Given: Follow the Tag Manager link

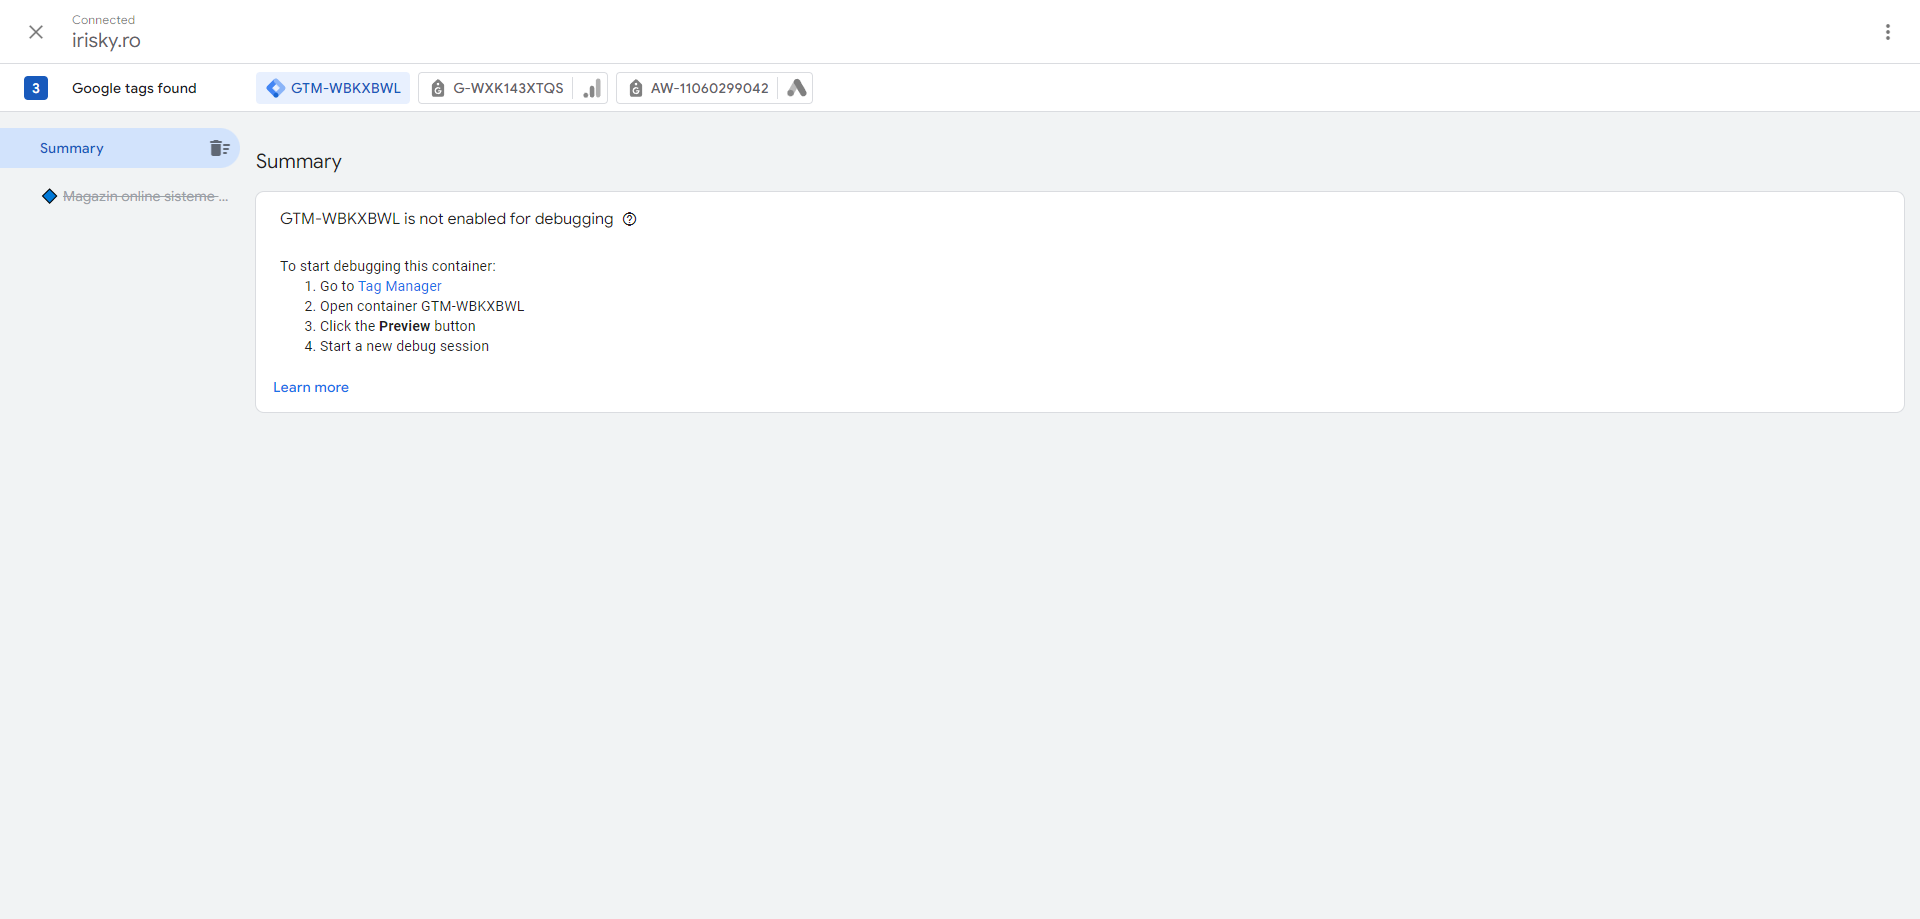Looking at the screenshot, I should click(x=400, y=286).
